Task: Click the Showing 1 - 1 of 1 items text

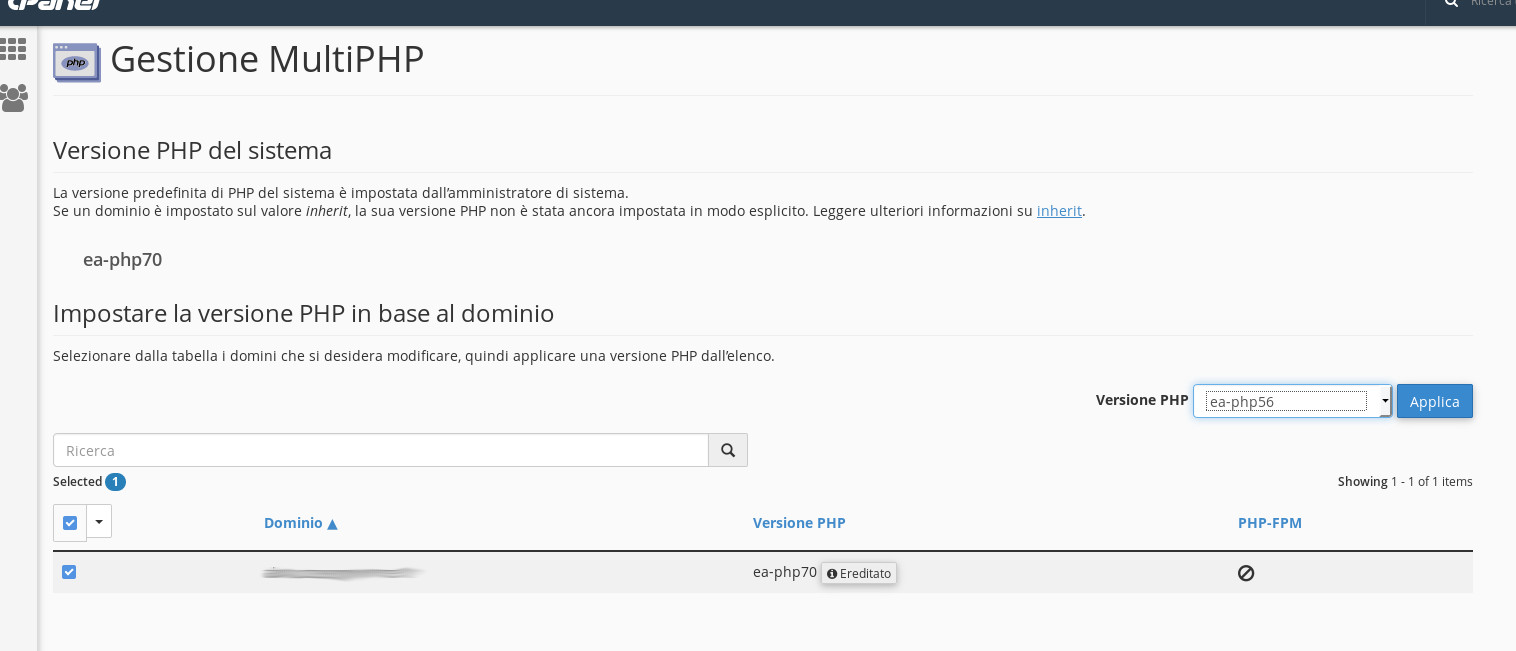Action: click(x=1405, y=482)
